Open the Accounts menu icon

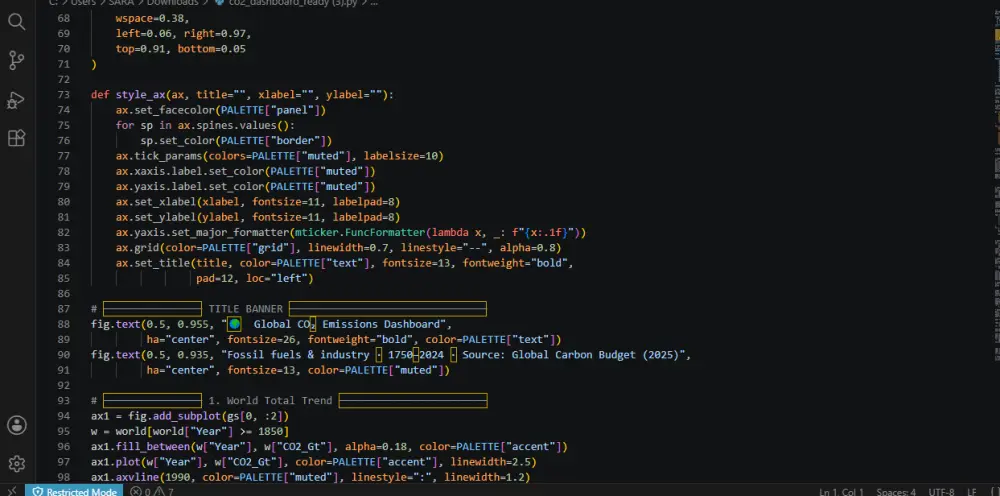17,425
